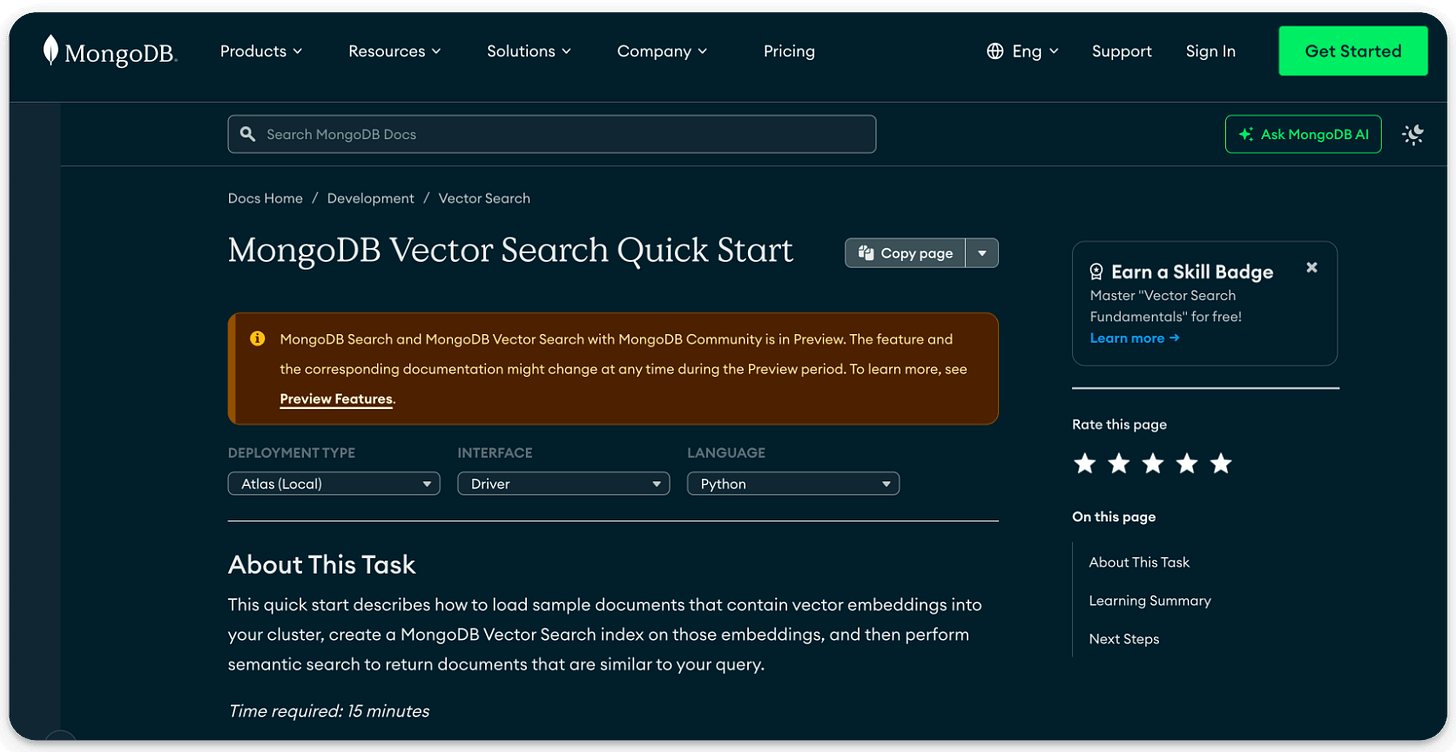Click the info icon in Preview banner

(257, 339)
